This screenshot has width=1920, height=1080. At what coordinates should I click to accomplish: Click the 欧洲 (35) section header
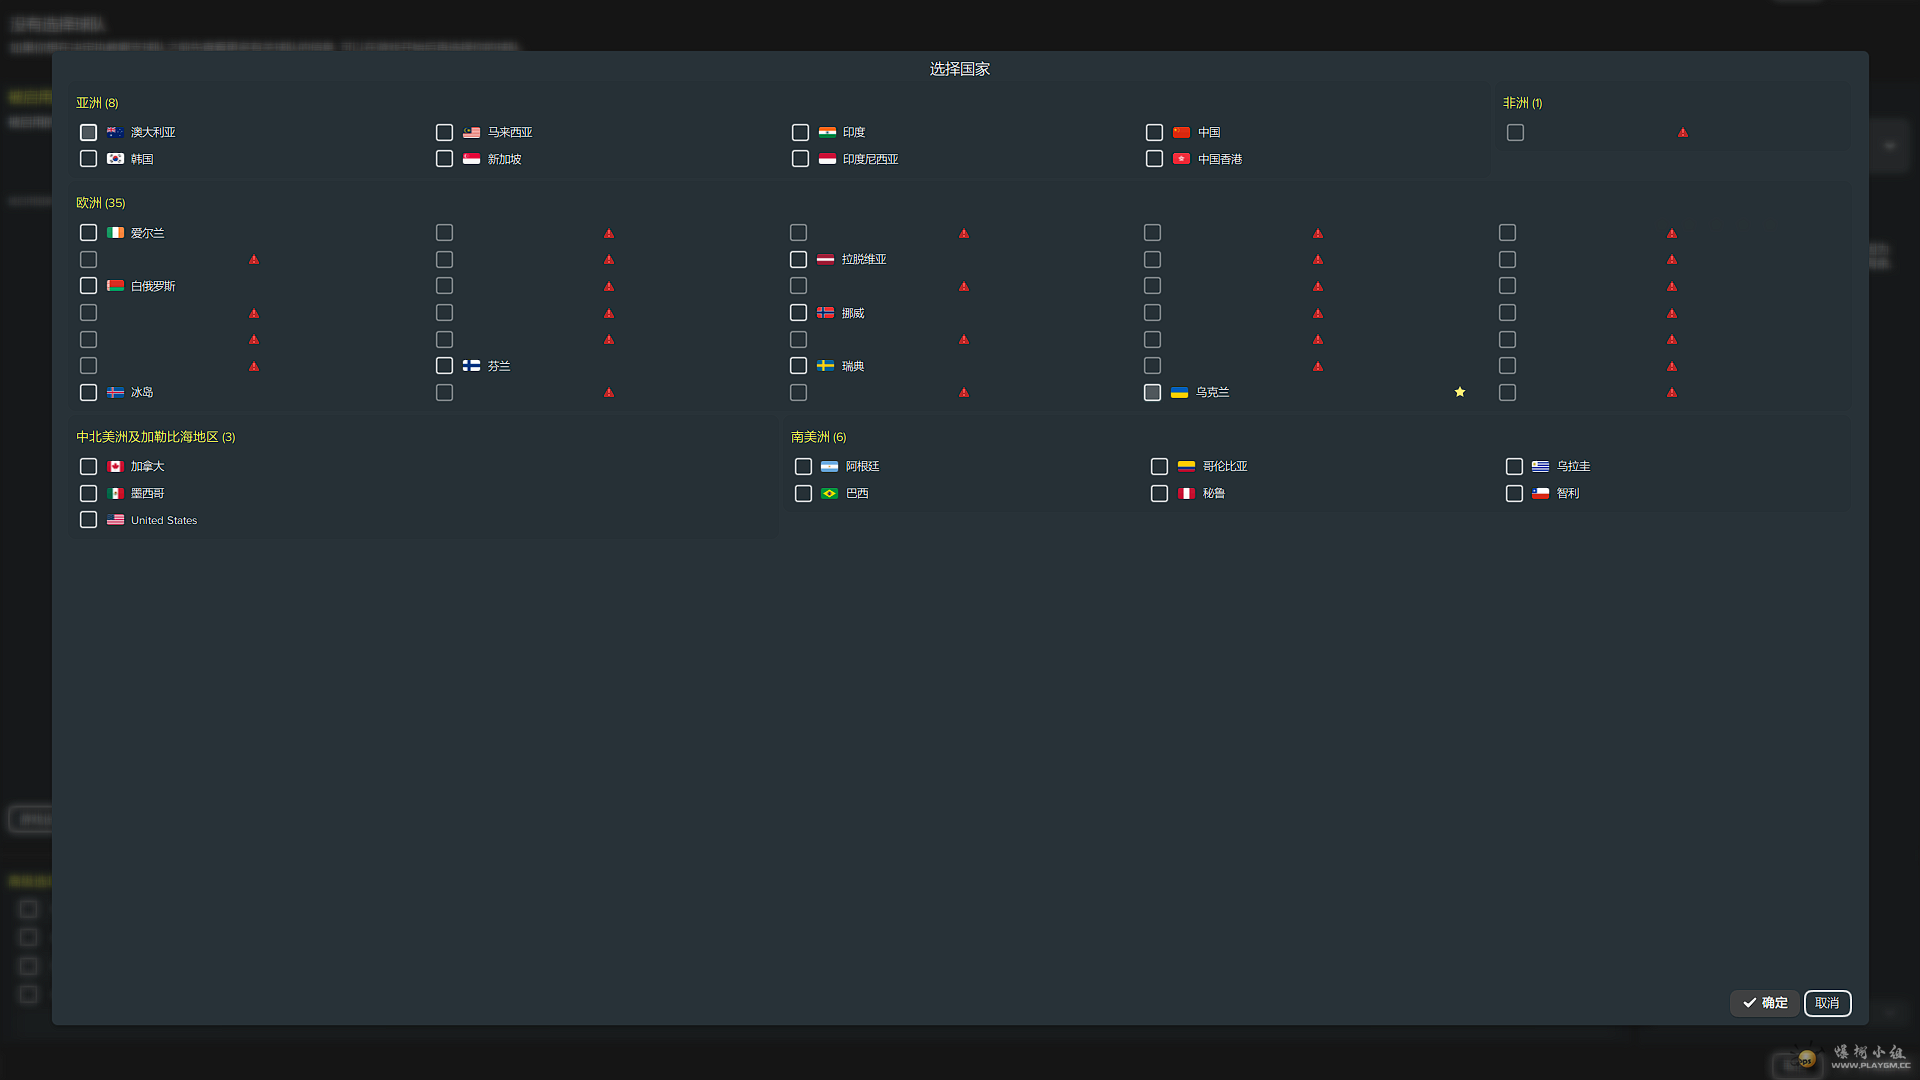[101, 203]
